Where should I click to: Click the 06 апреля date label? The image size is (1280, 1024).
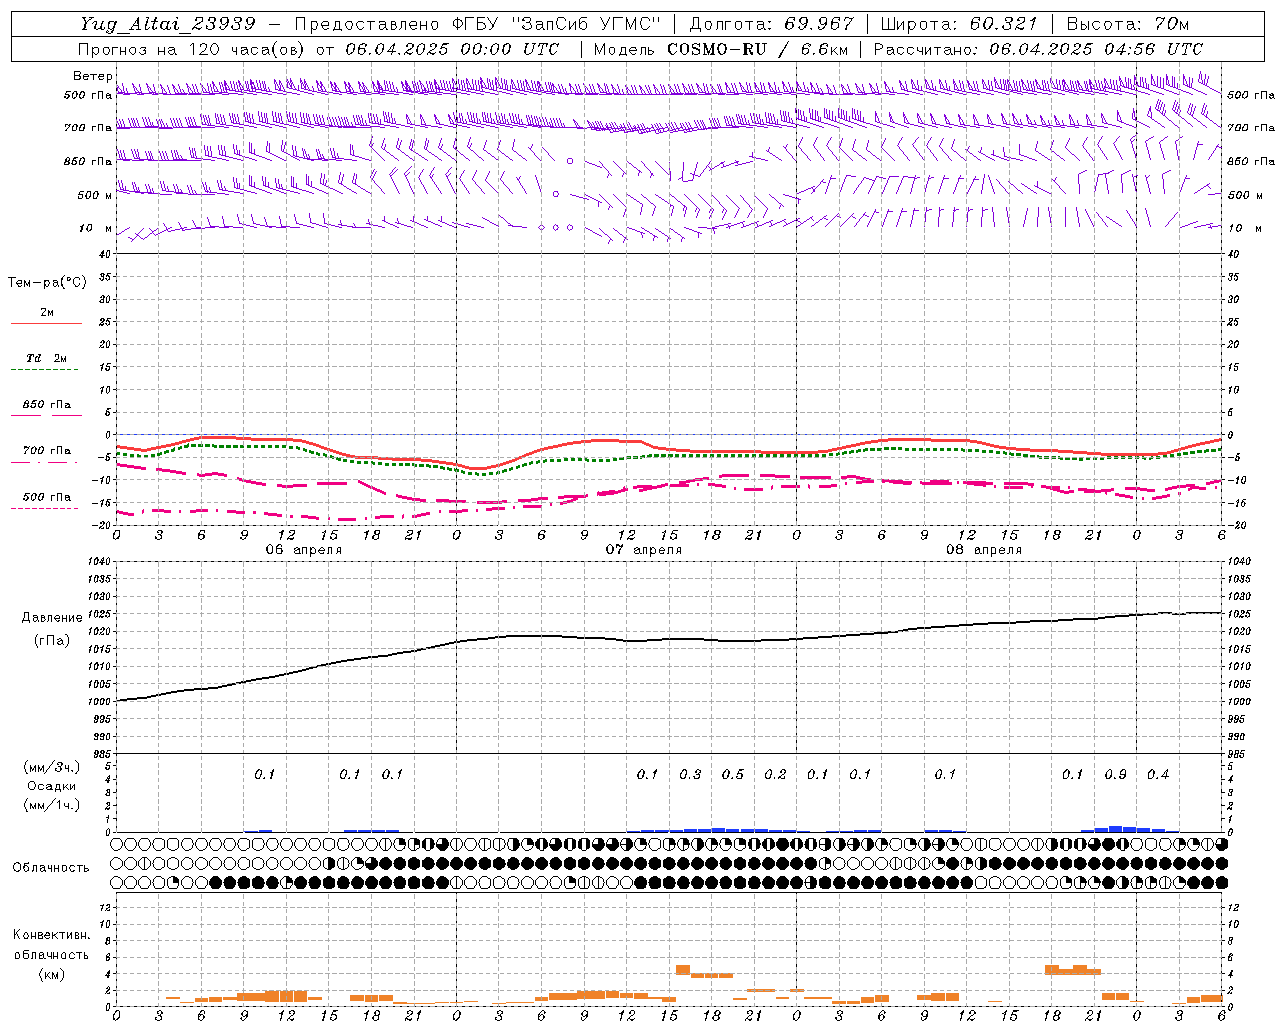click(x=304, y=550)
